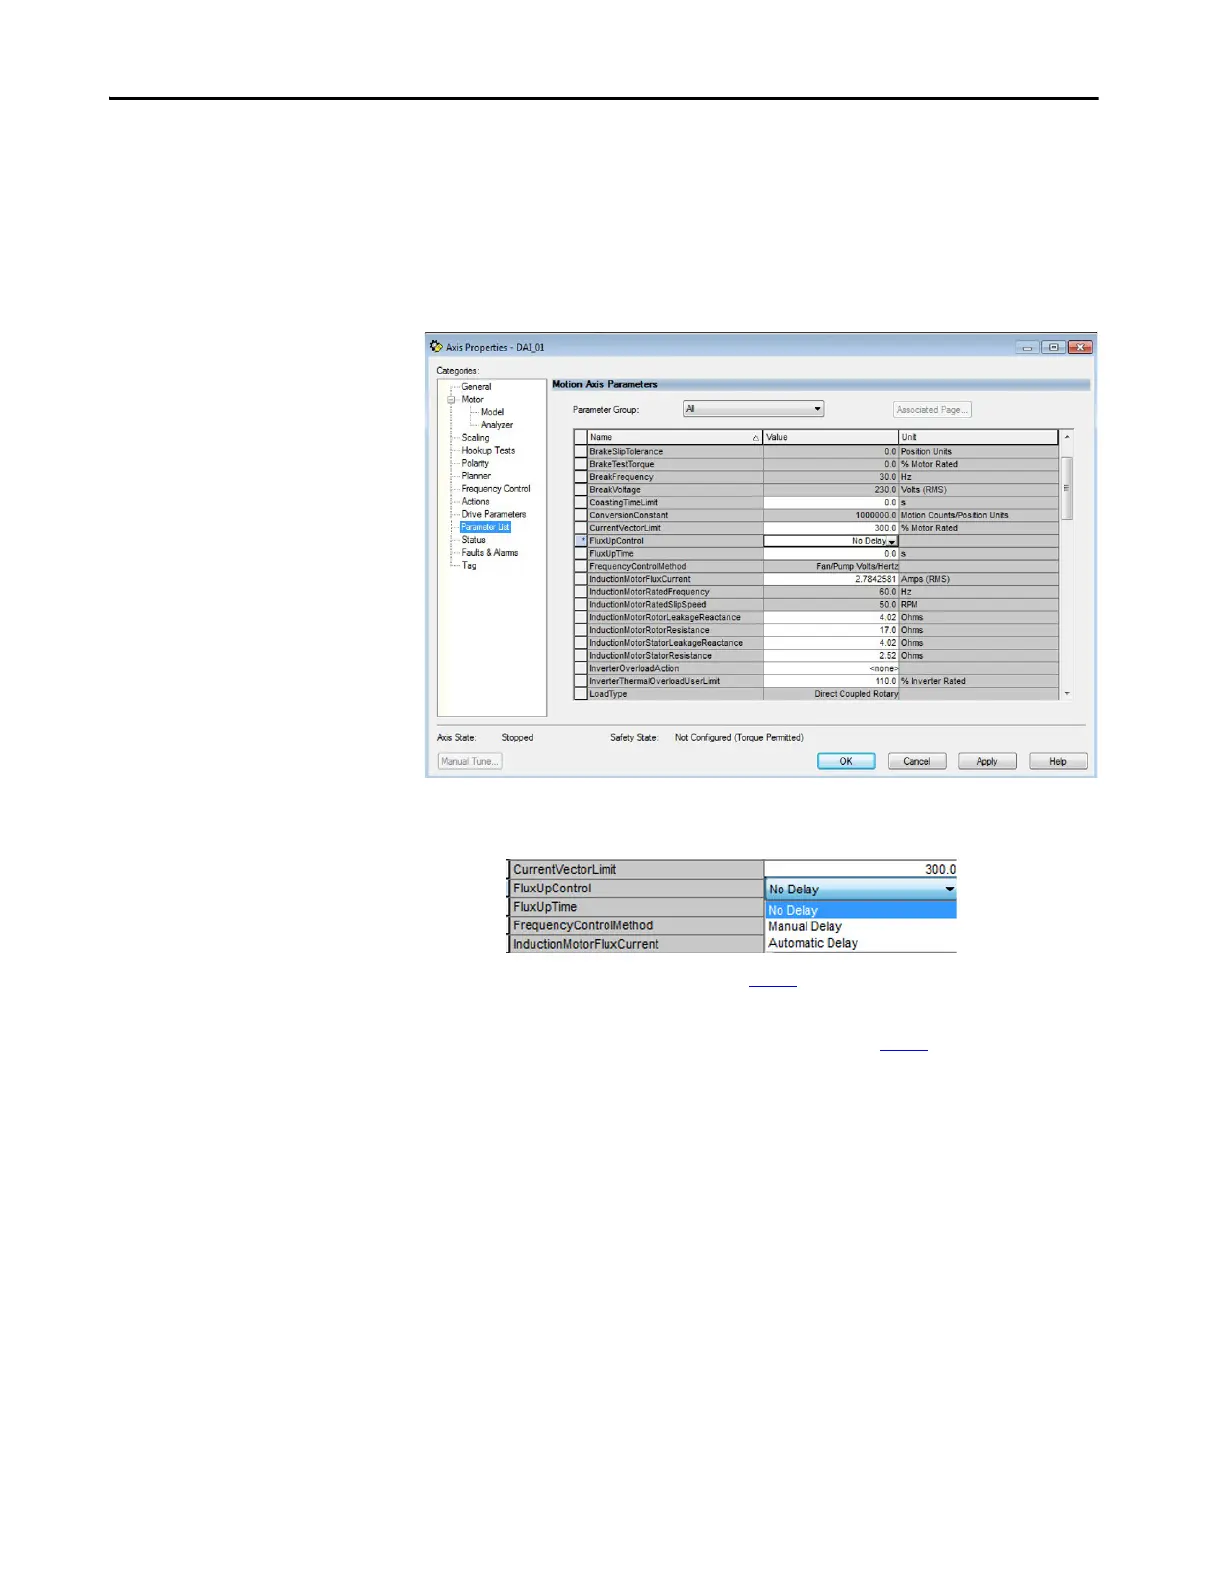Choose Automatic Delay from the dropdown list
The width and height of the screenshot is (1224, 1584).
tap(813, 943)
